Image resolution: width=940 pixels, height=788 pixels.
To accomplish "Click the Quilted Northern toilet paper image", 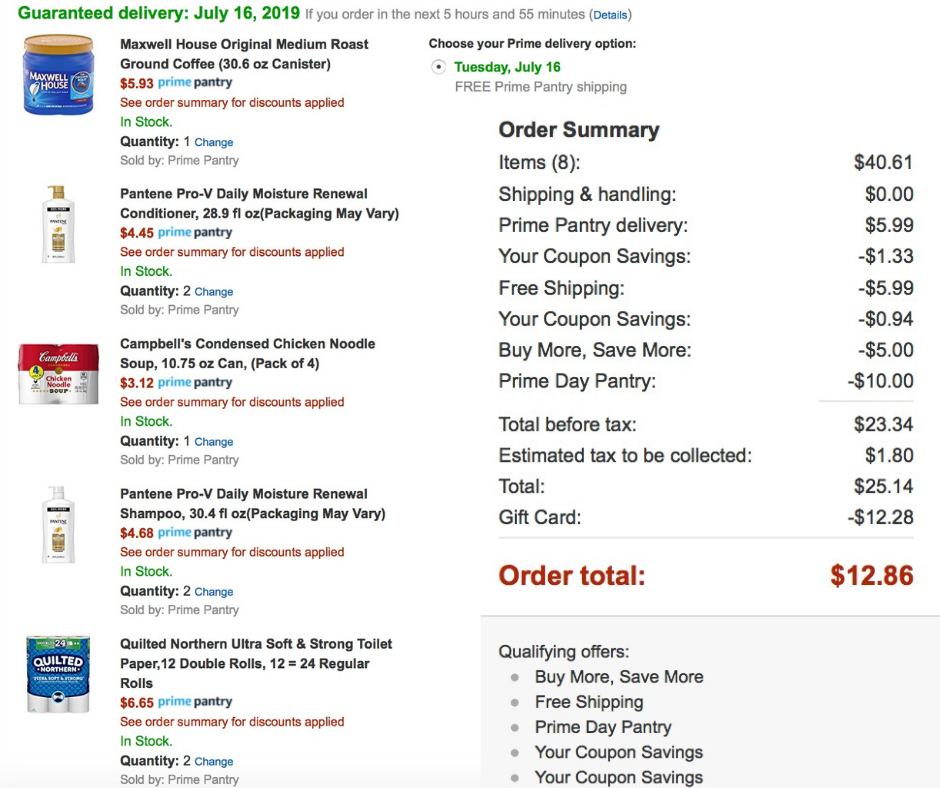I will click(58, 674).
